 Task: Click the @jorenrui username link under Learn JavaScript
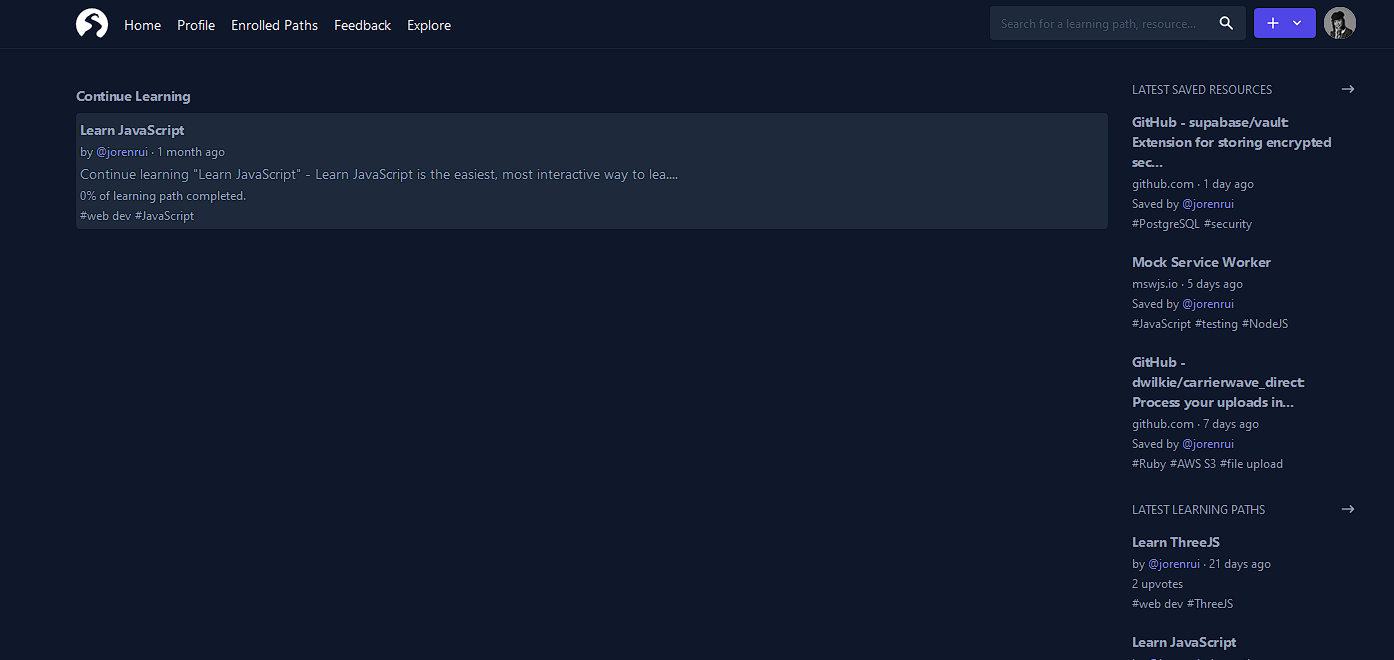coord(122,151)
